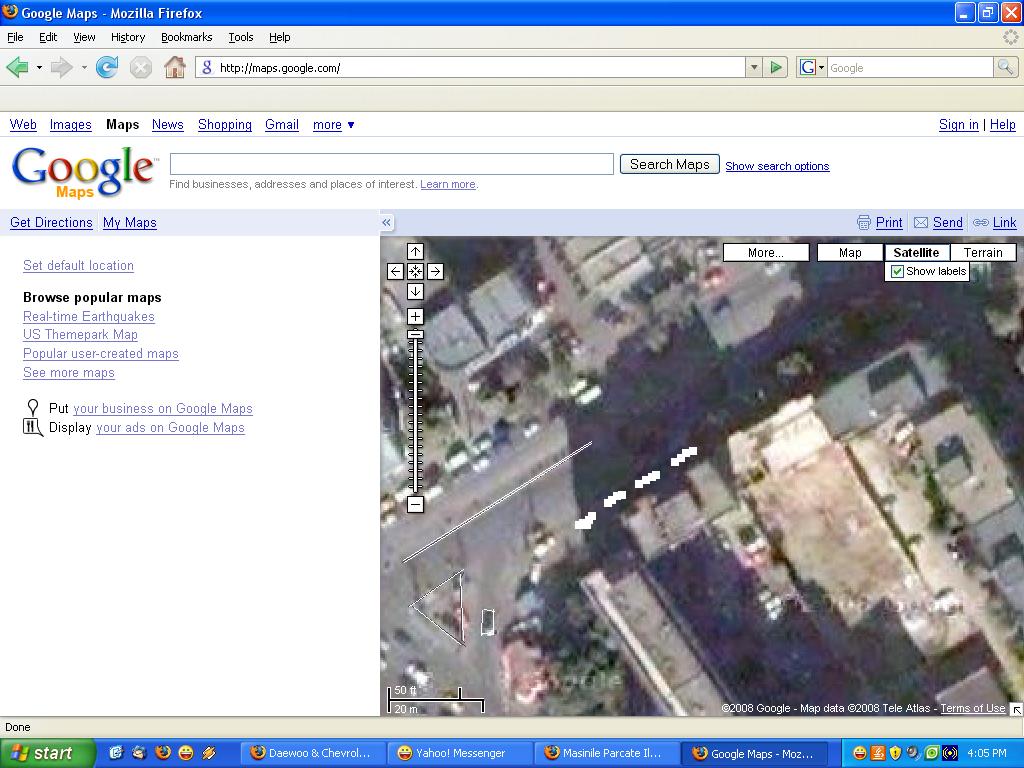Click the pan left arrow on map
Viewport: 1024px width, 768px height.
[x=395, y=272]
